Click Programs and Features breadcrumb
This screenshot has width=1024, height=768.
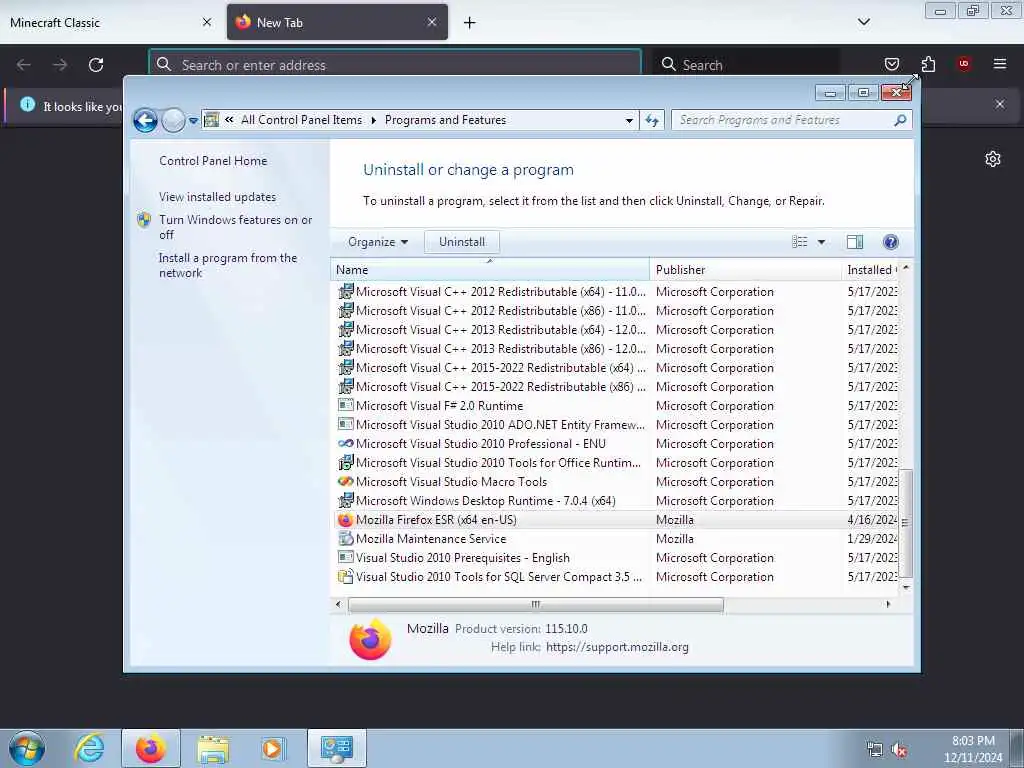pos(445,120)
